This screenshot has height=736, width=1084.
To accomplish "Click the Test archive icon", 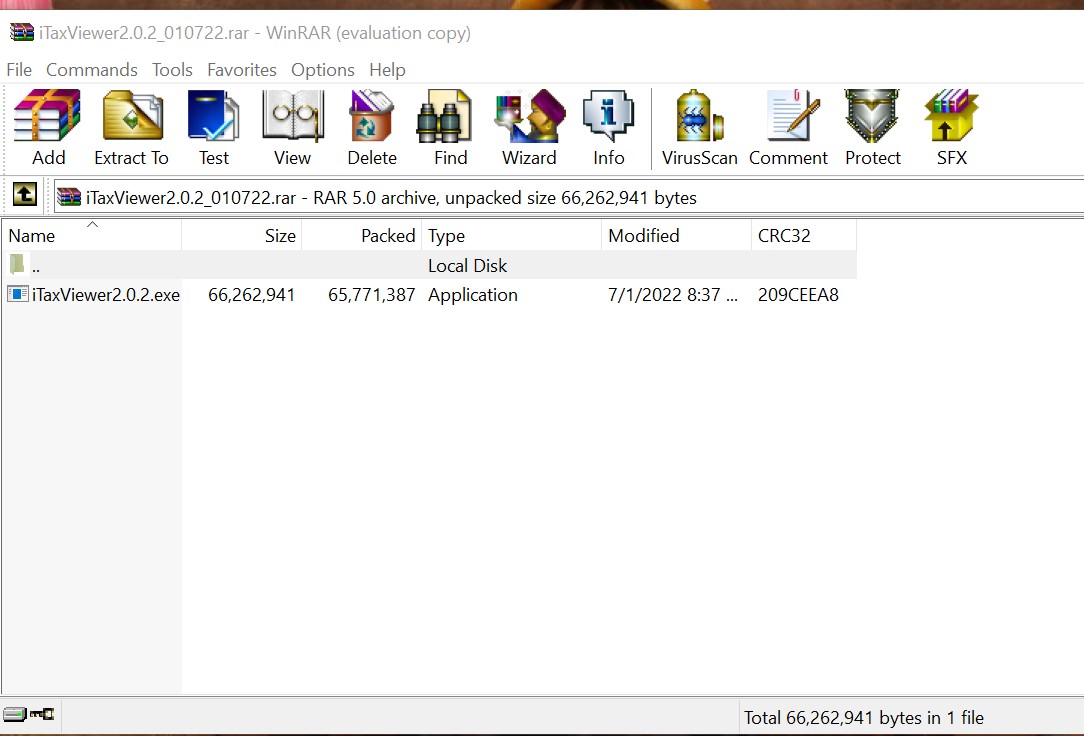I will click(x=214, y=116).
